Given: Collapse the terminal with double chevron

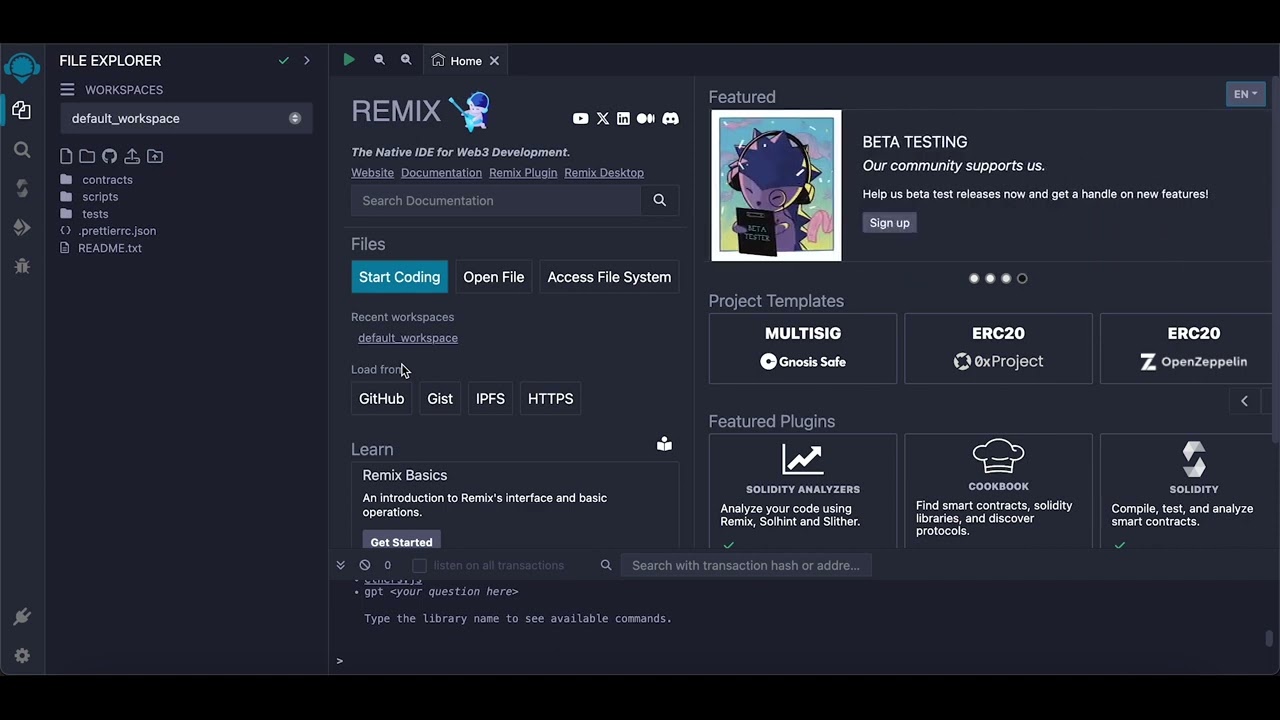Looking at the screenshot, I should (340, 565).
